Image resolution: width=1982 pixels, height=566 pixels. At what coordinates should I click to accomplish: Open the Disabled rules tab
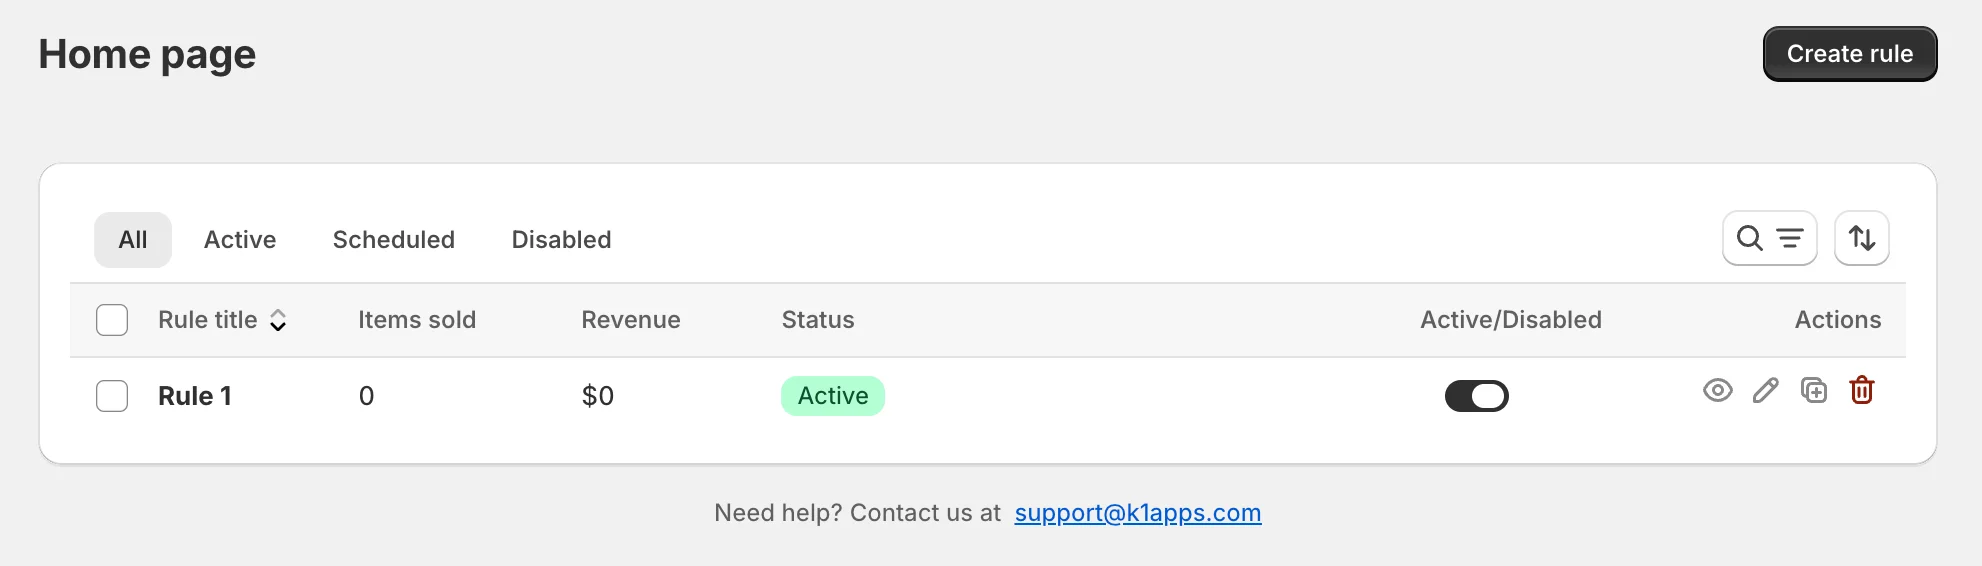(x=561, y=240)
